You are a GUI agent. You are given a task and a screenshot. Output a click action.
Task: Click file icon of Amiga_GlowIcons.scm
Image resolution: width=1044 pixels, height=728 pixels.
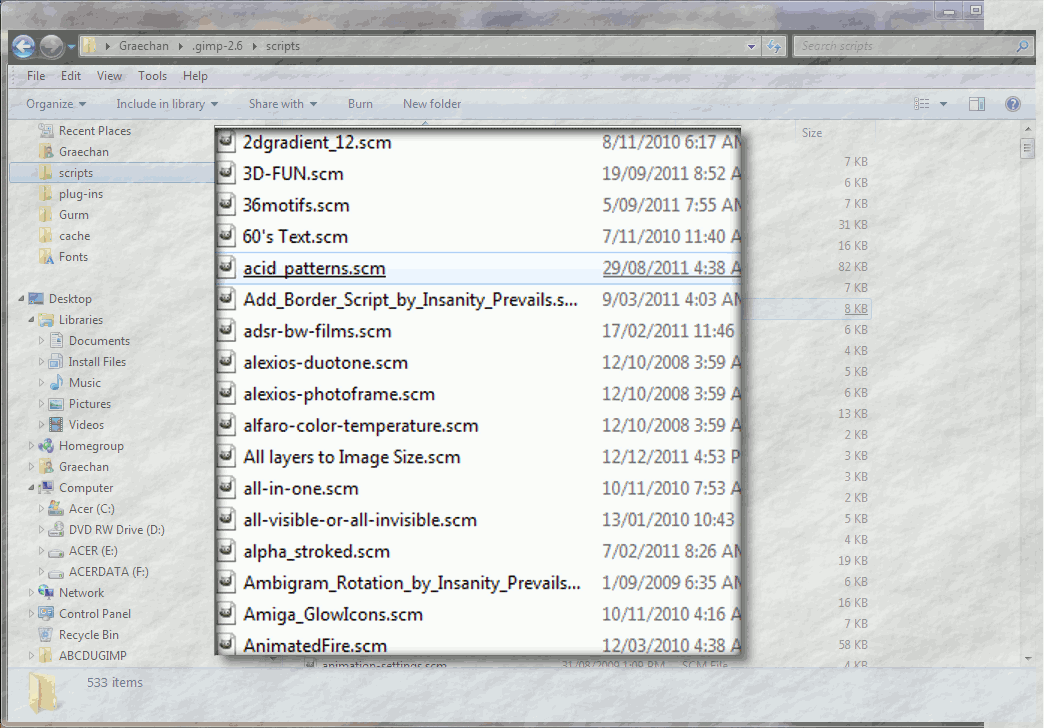coord(226,613)
